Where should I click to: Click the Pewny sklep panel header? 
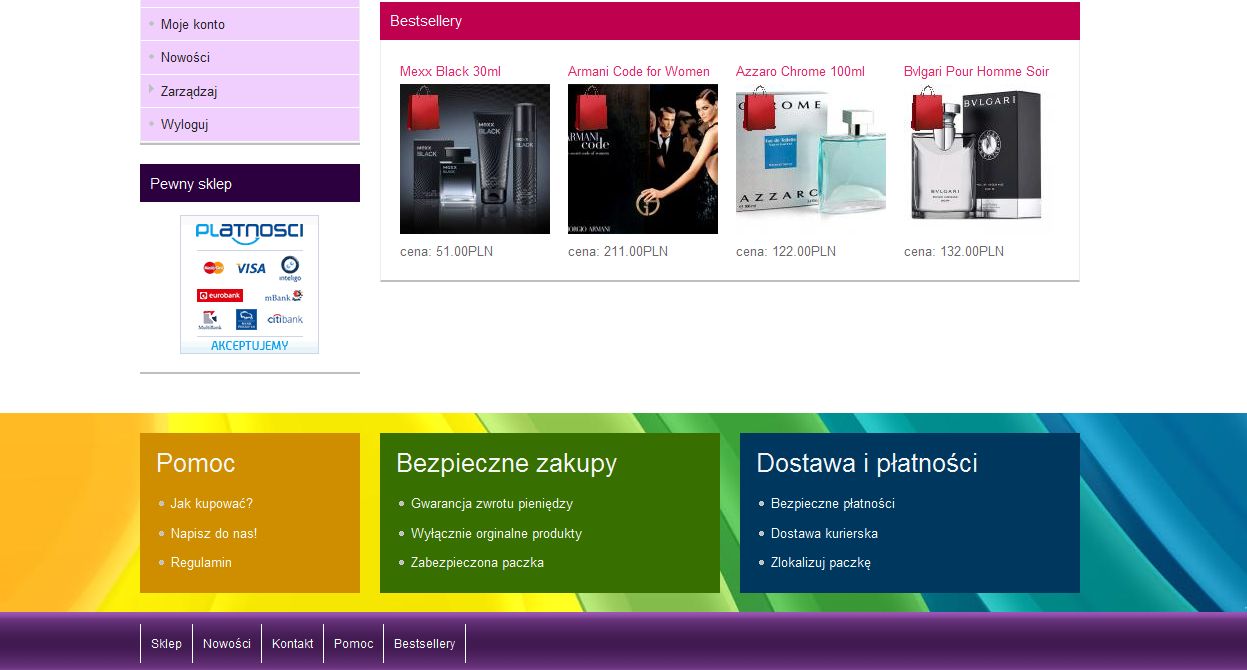pos(250,183)
